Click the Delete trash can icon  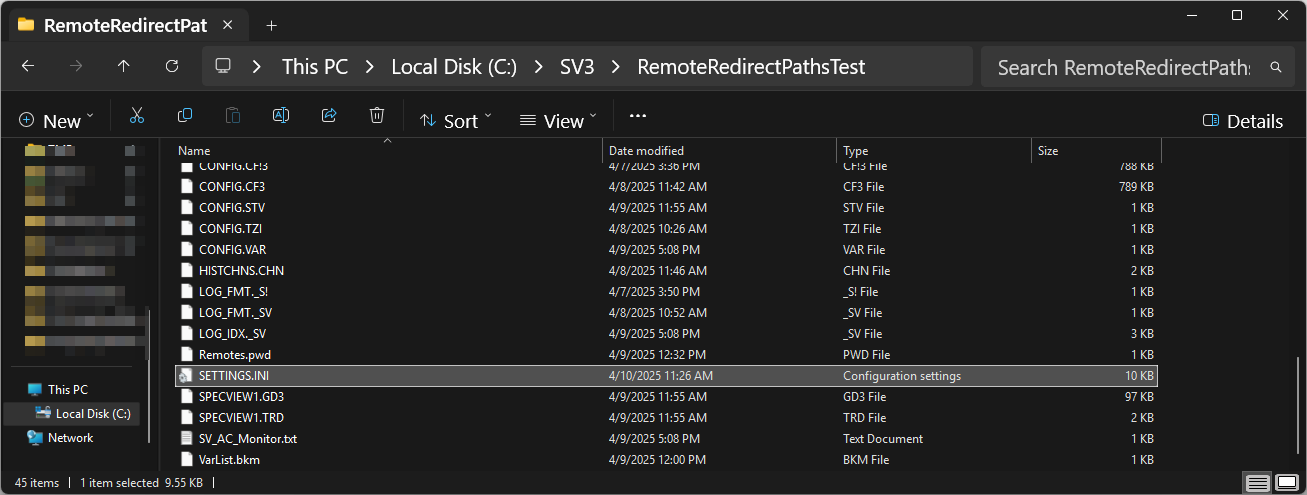tap(377, 116)
